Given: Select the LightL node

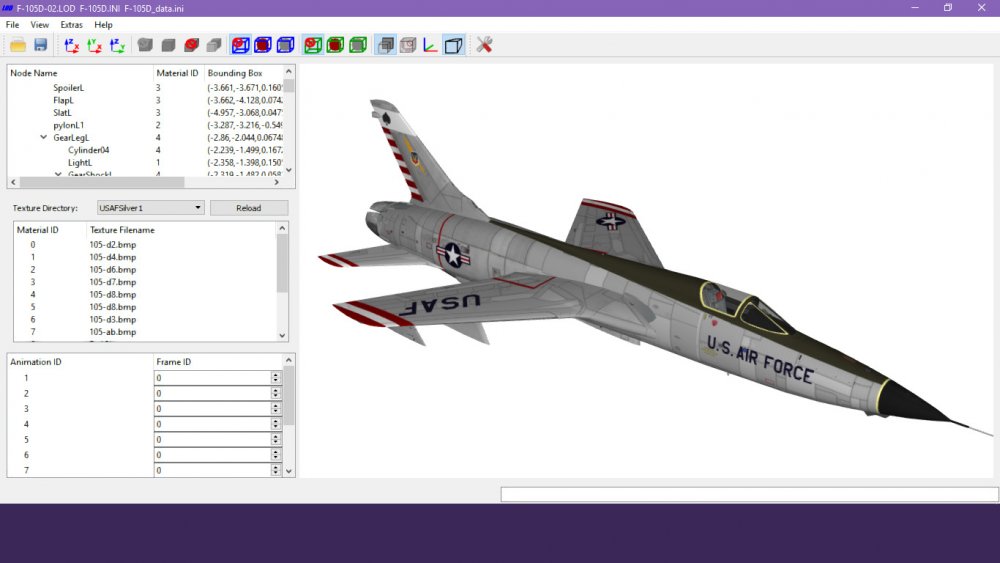Looking at the screenshot, I should (x=80, y=163).
